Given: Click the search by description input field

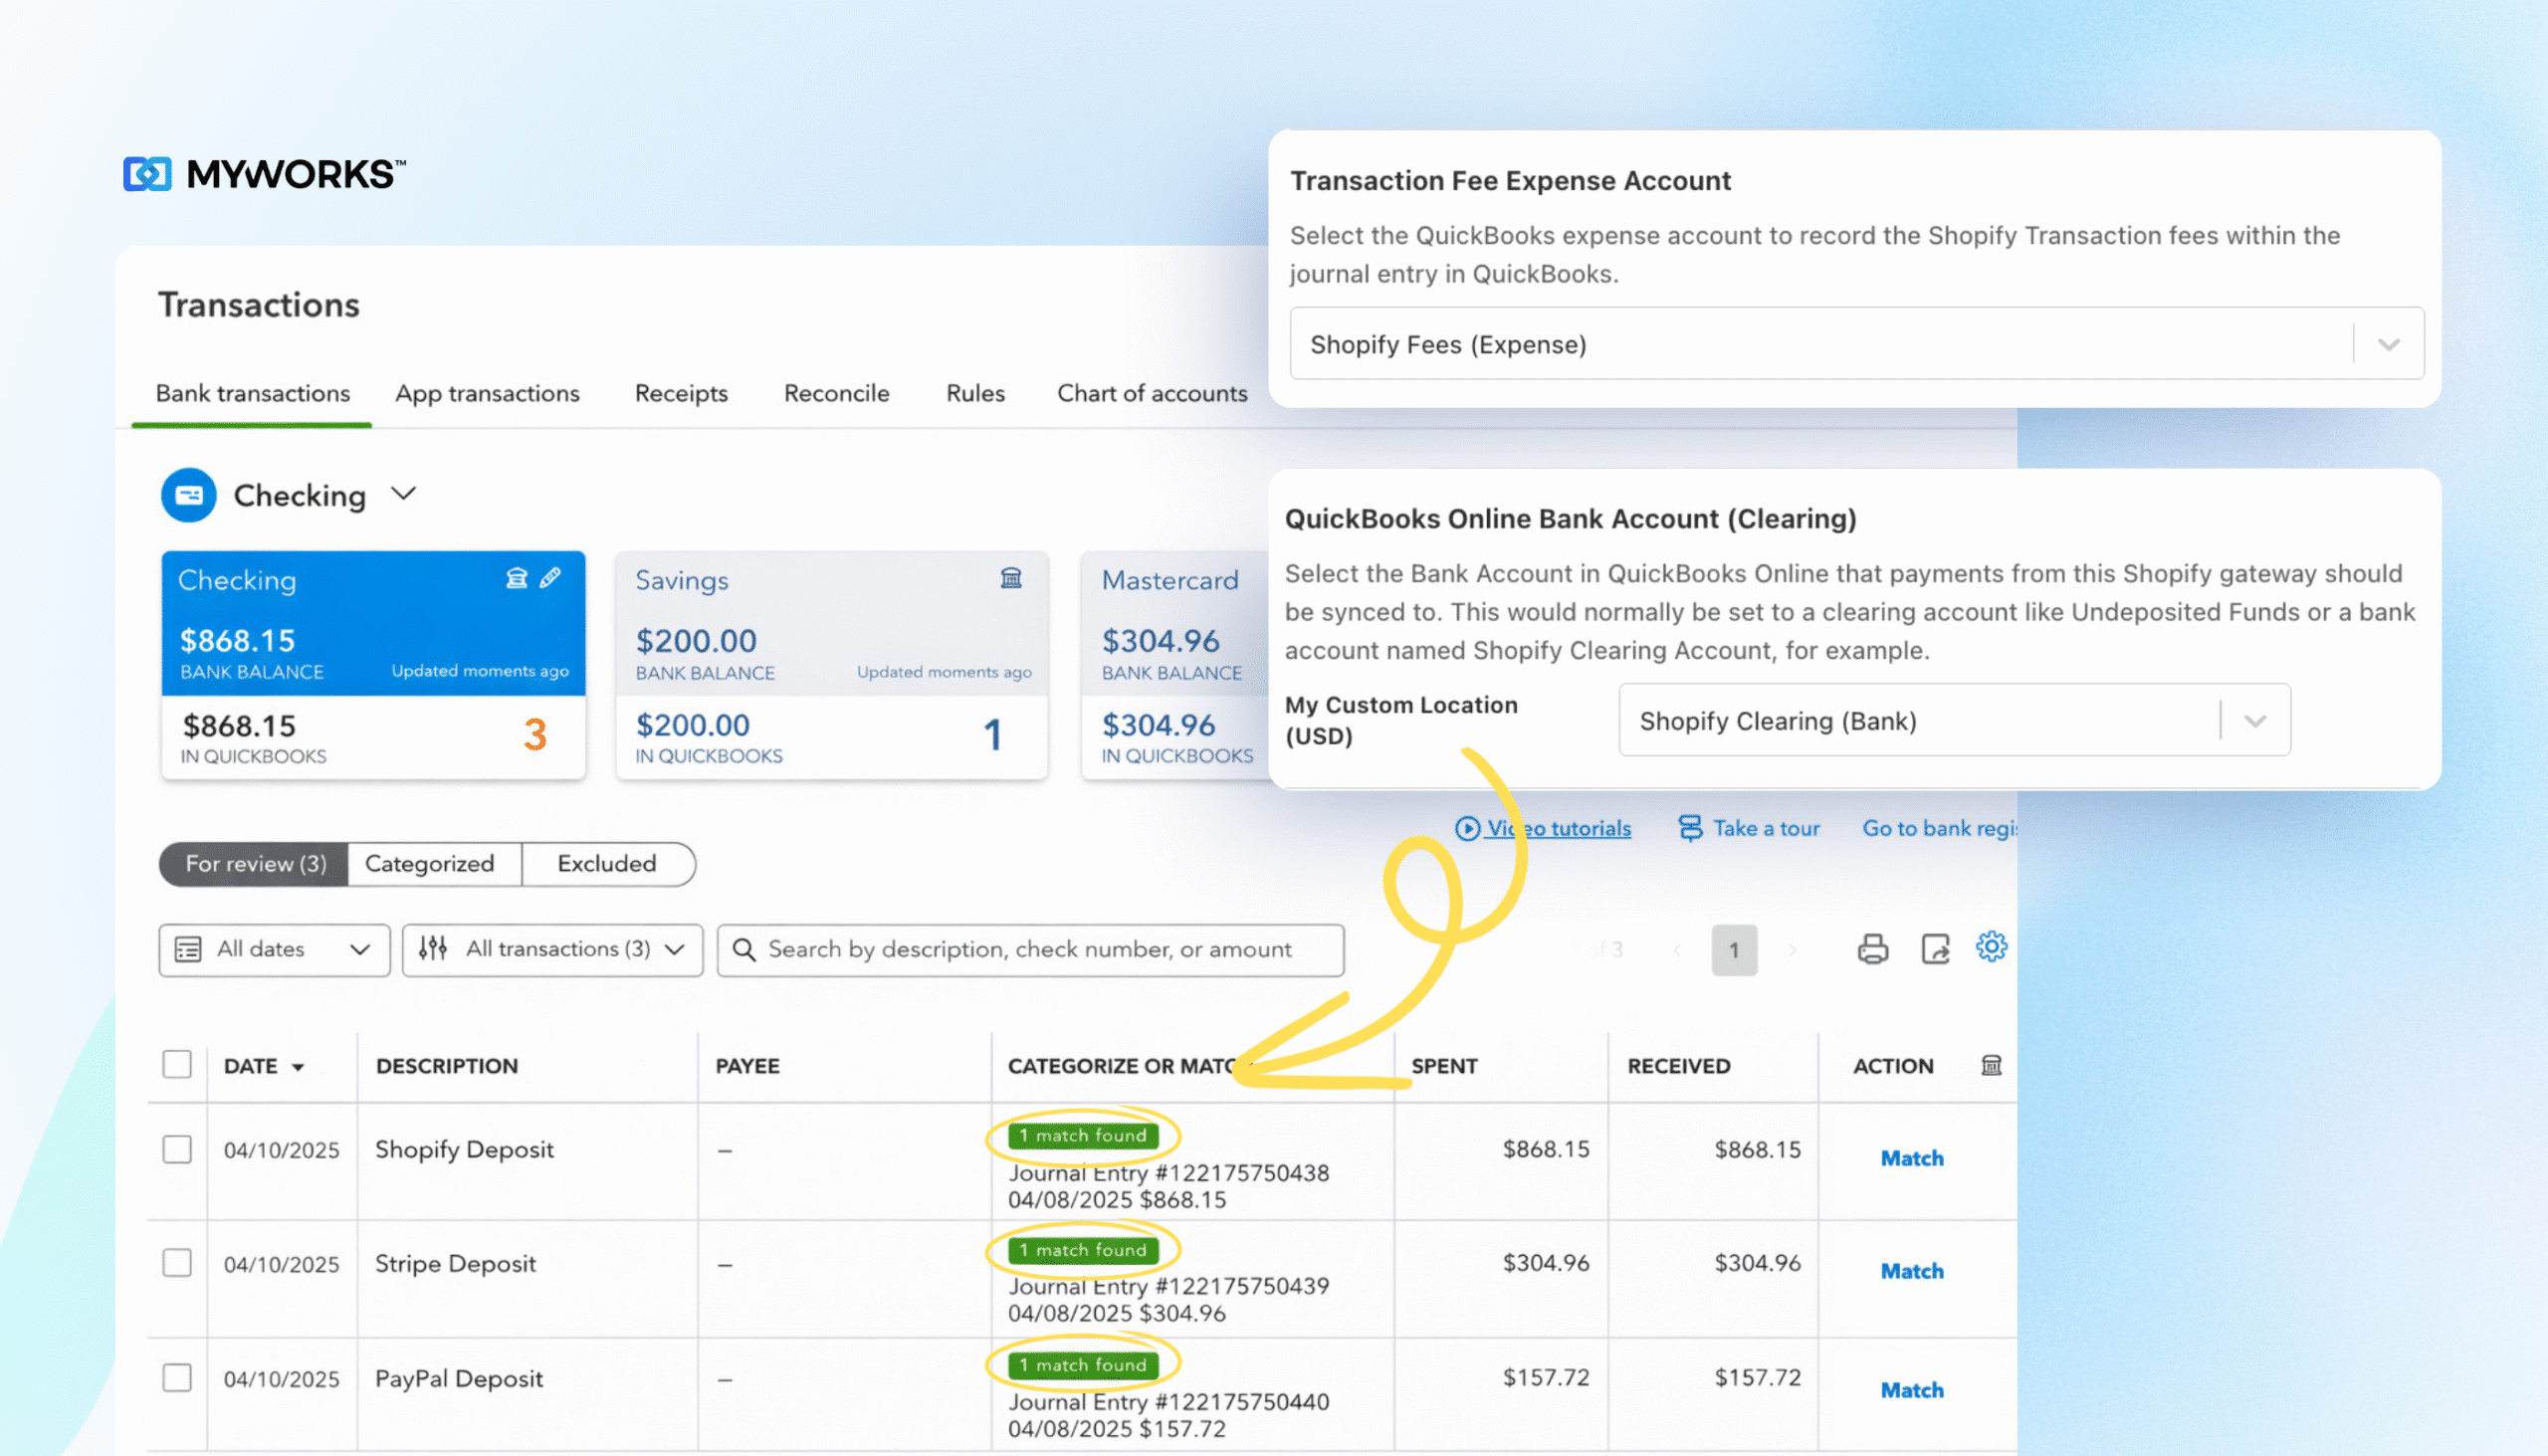Looking at the screenshot, I should coord(1030,949).
